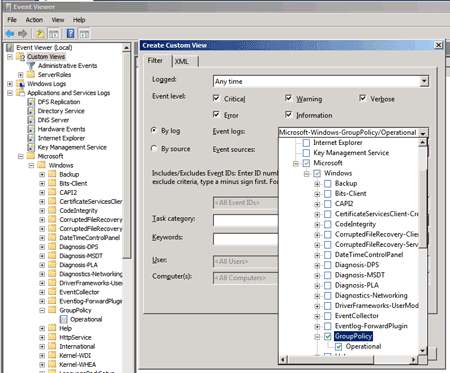Uncheck the Error event level checkbox
The image size is (450, 373).
click(x=216, y=115)
